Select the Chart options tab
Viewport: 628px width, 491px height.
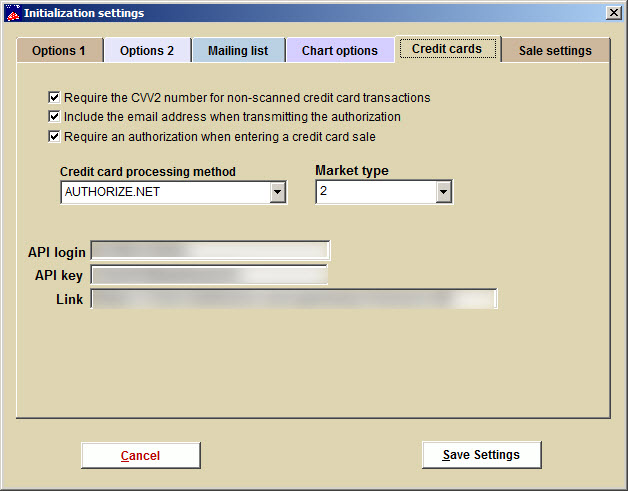[340, 50]
